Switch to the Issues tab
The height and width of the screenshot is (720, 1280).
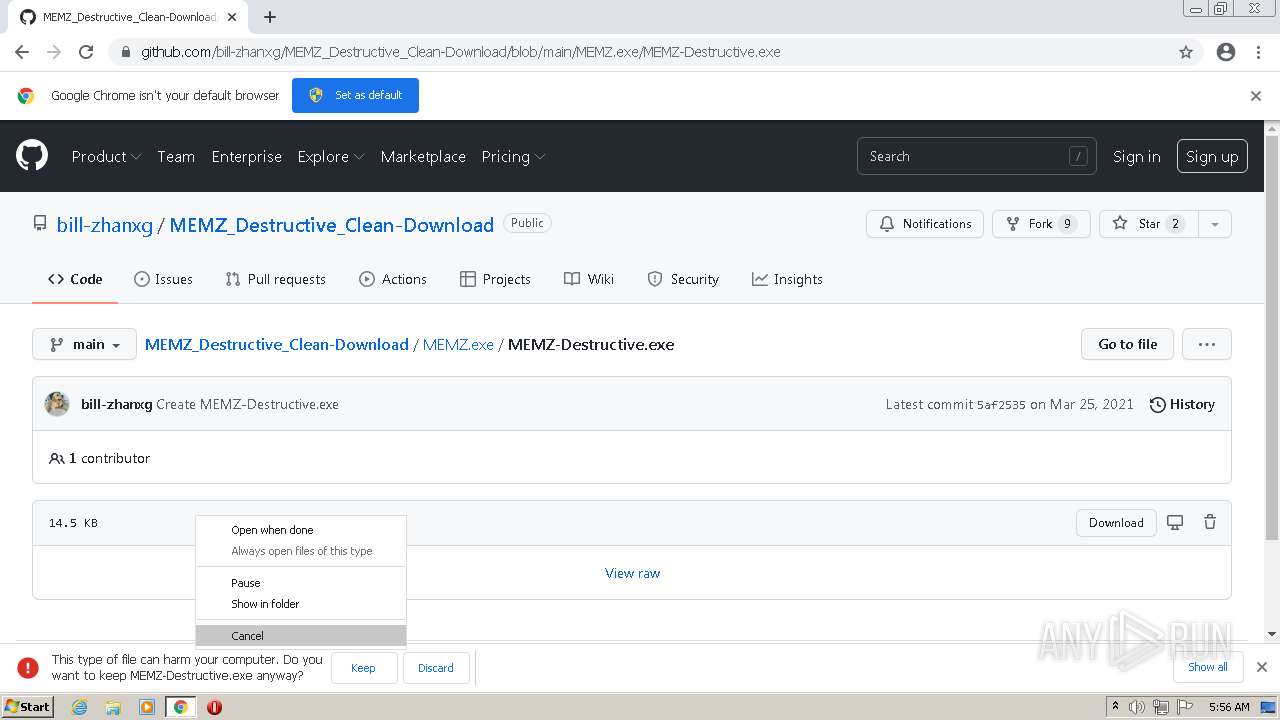(x=163, y=279)
